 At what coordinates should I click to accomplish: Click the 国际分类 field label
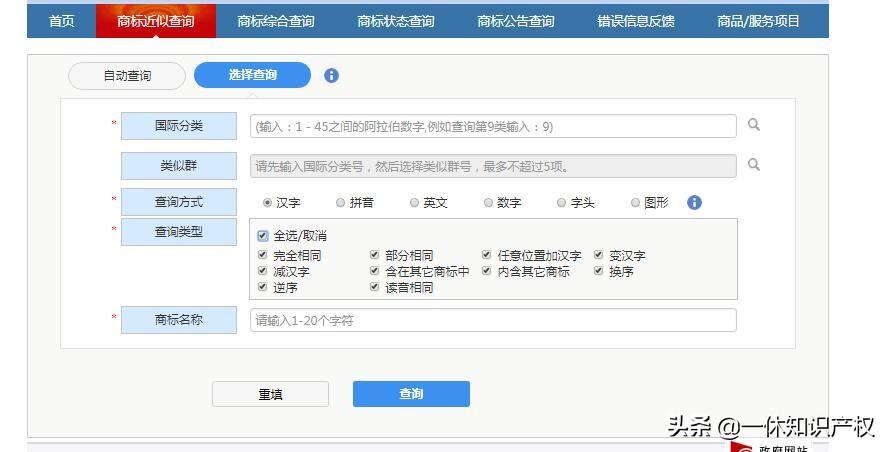point(179,126)
